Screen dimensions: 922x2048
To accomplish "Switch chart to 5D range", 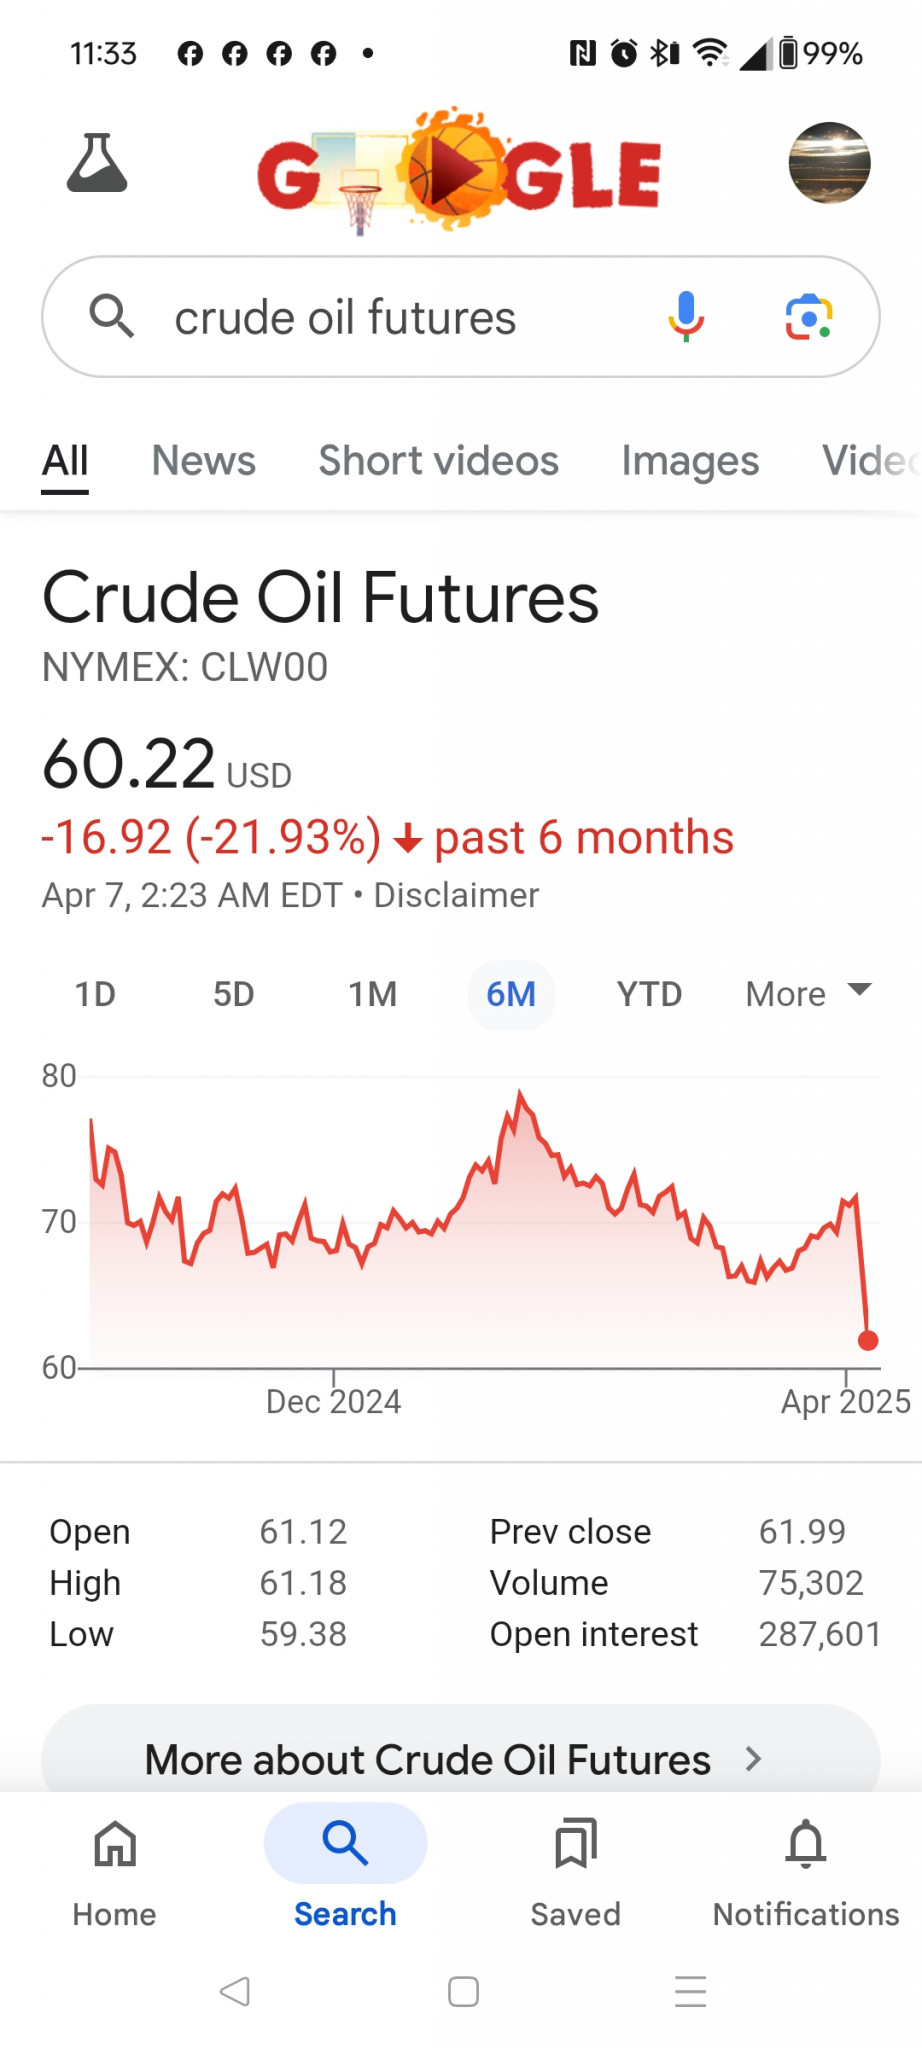I will point(233,994).
